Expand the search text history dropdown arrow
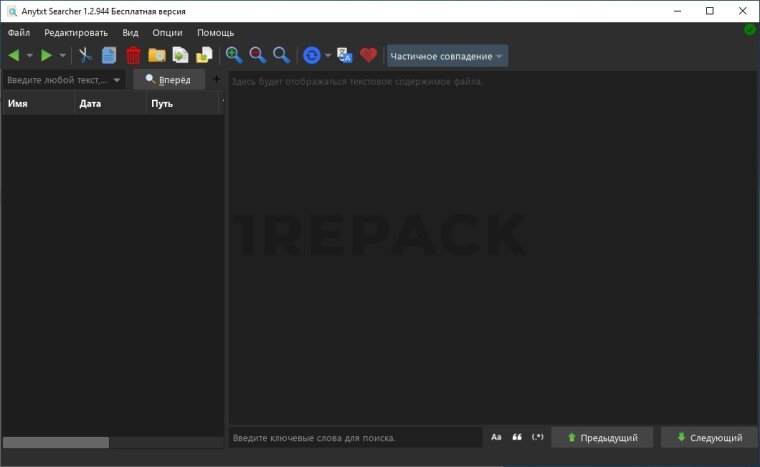The width and height of the screenshot is (760, 467). (117, 79)
